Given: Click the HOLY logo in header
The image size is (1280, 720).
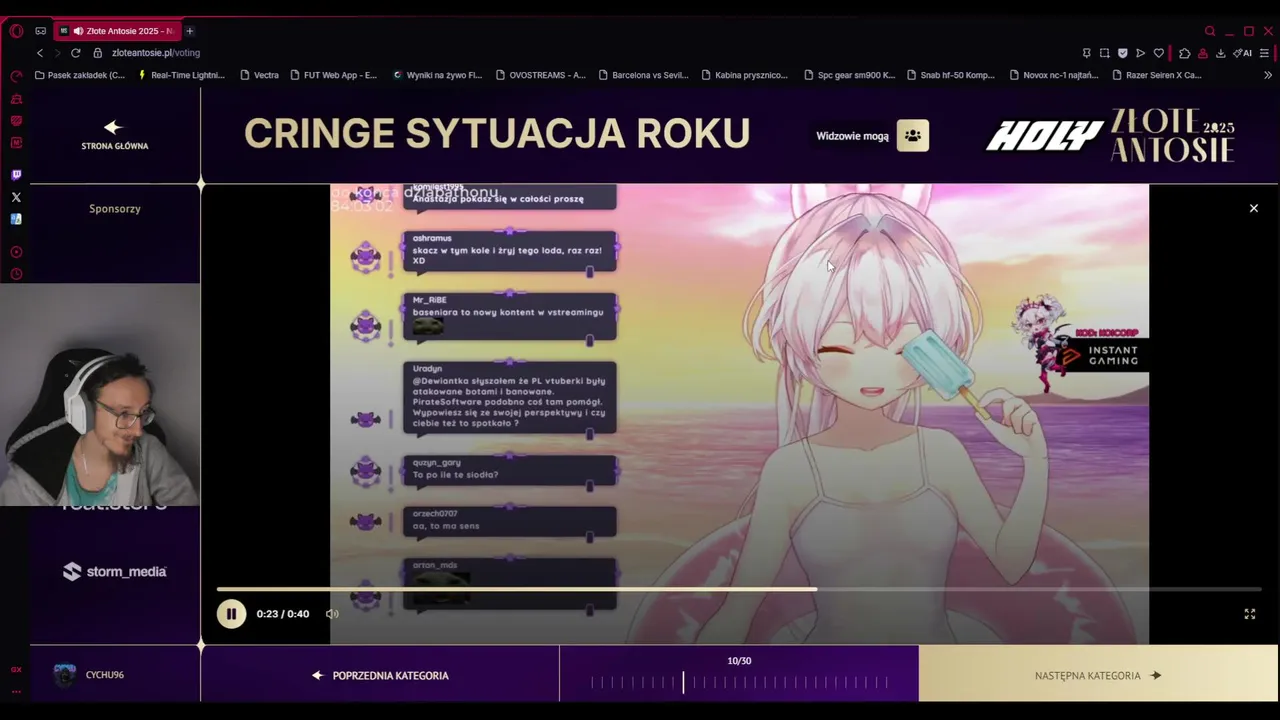Looking at the screenshot, I should click(x=1044, y=136).
